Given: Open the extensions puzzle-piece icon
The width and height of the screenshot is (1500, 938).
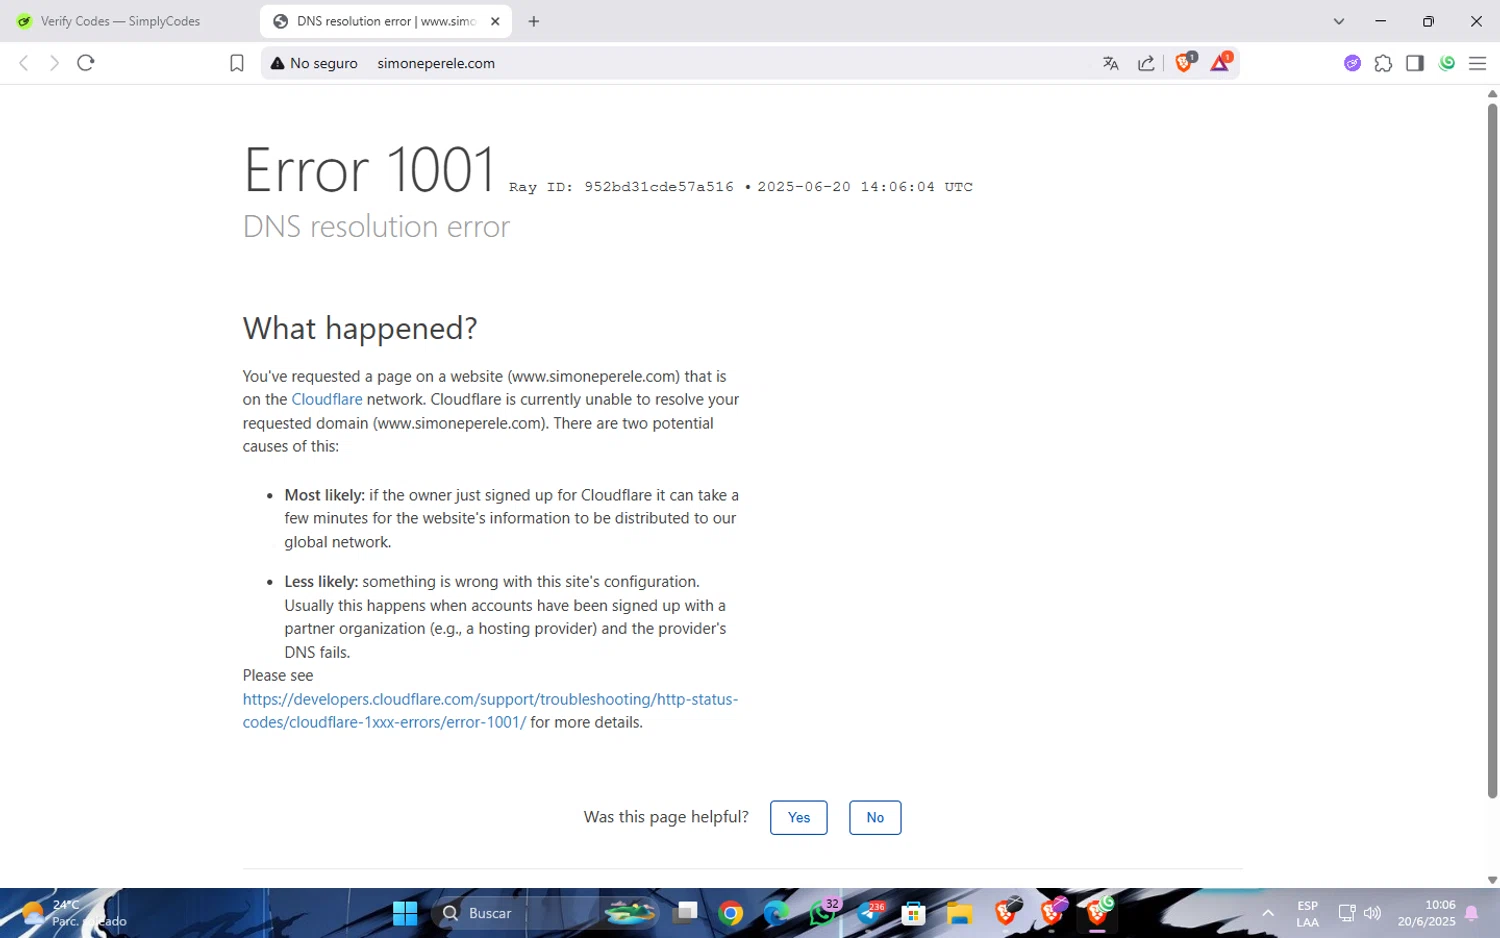Looking at the screenshot, I should 1383,63.
